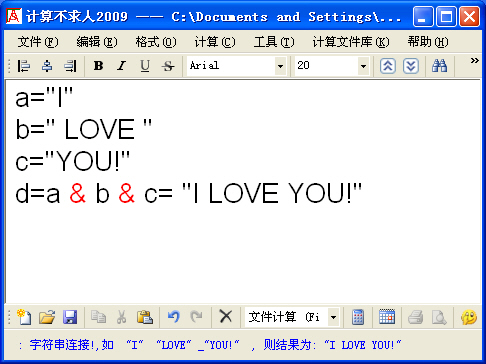Click the Redo arrow icon
The image size is (486, 364).
pyautogui.click(x=196, y=317)
